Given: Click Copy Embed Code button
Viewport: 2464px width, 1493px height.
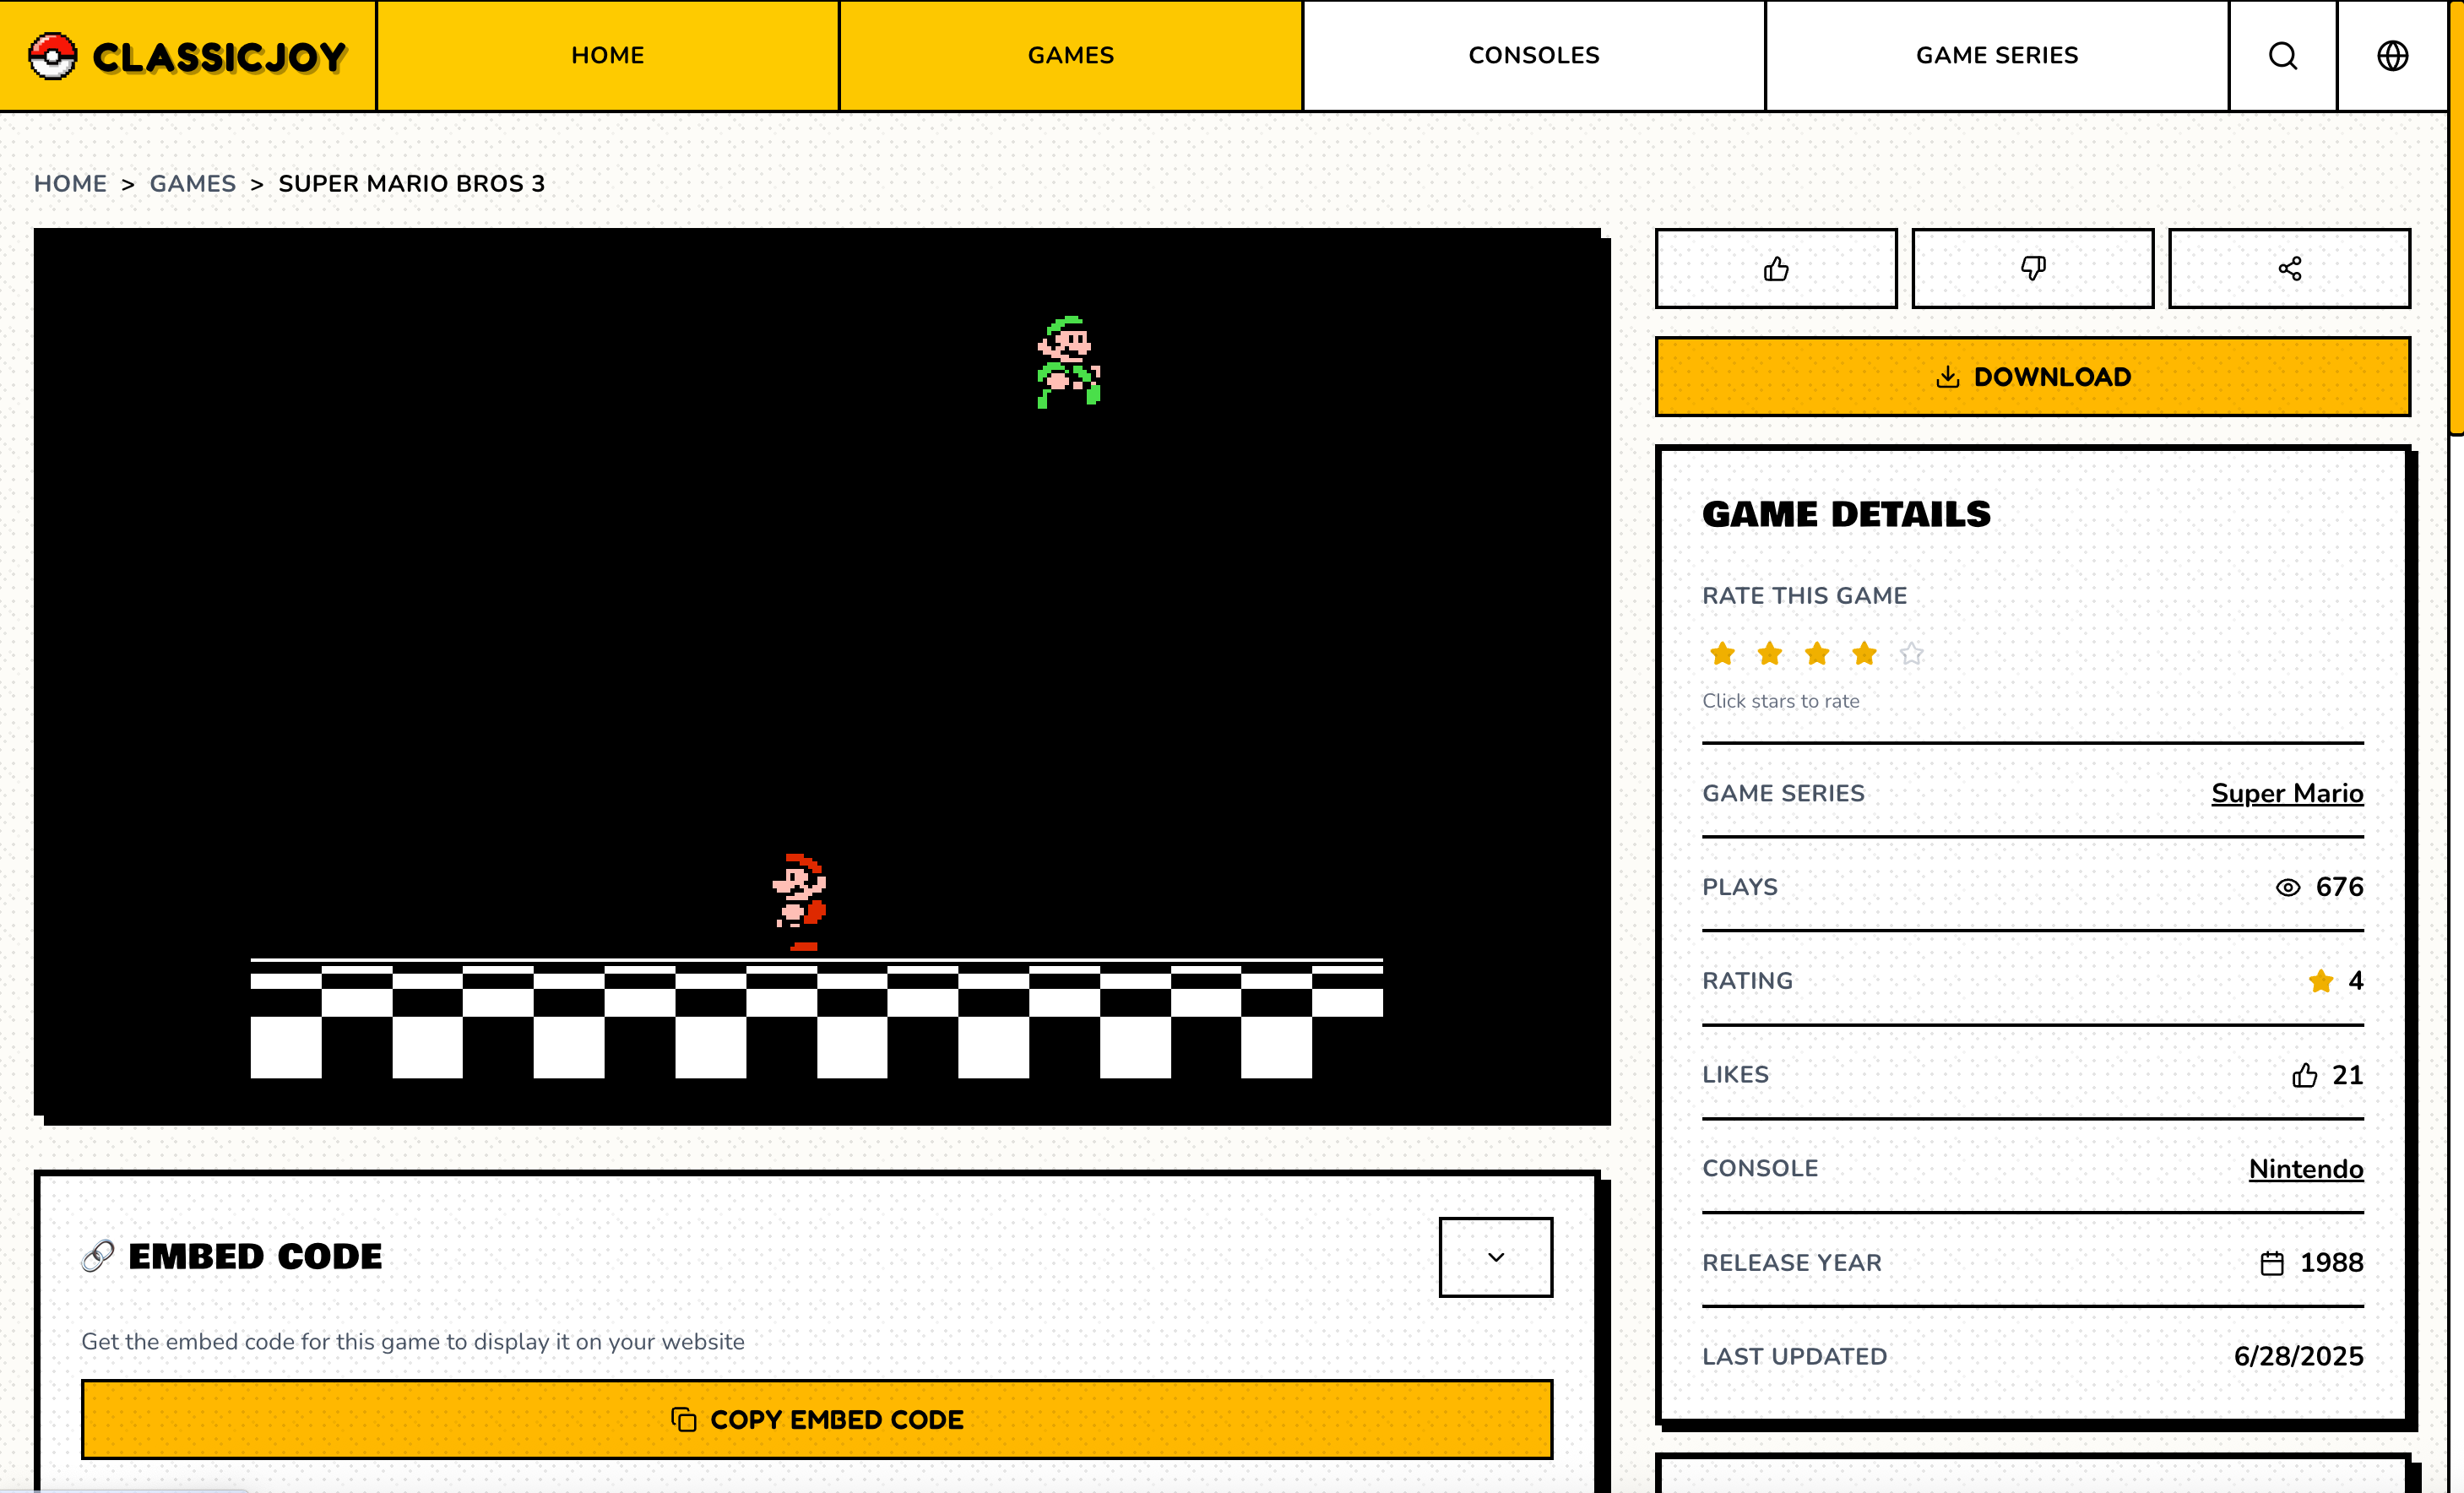Looking at the screenshot, I should click(816, 1419).
